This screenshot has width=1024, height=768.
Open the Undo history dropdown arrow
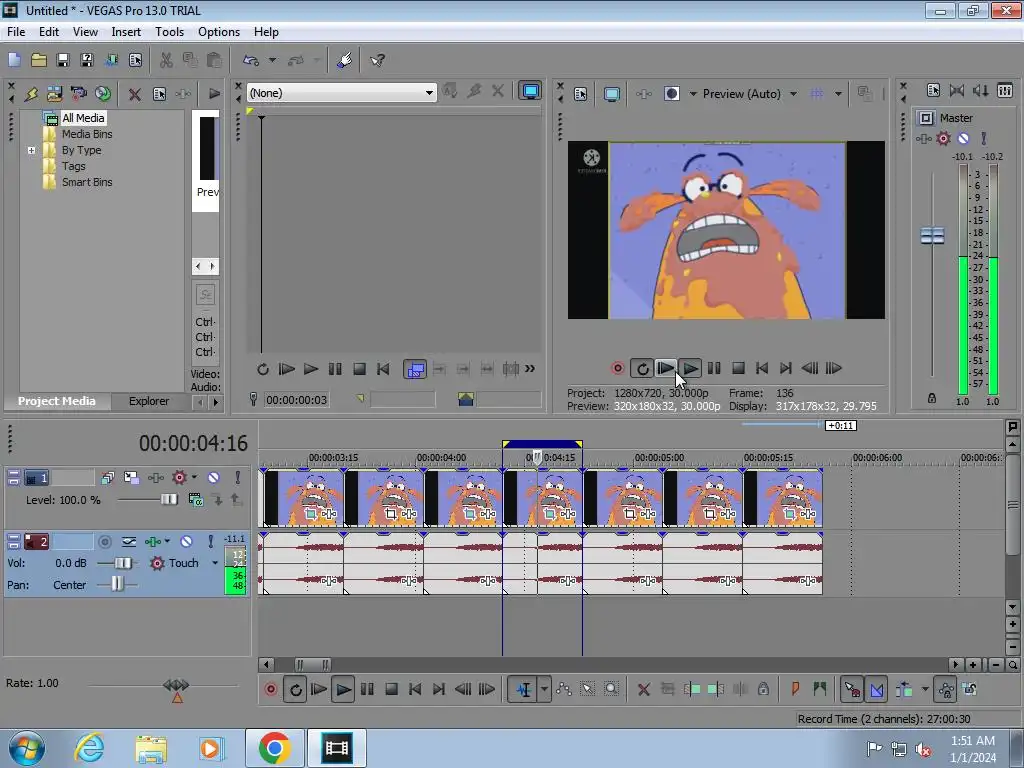click(272, 60)
